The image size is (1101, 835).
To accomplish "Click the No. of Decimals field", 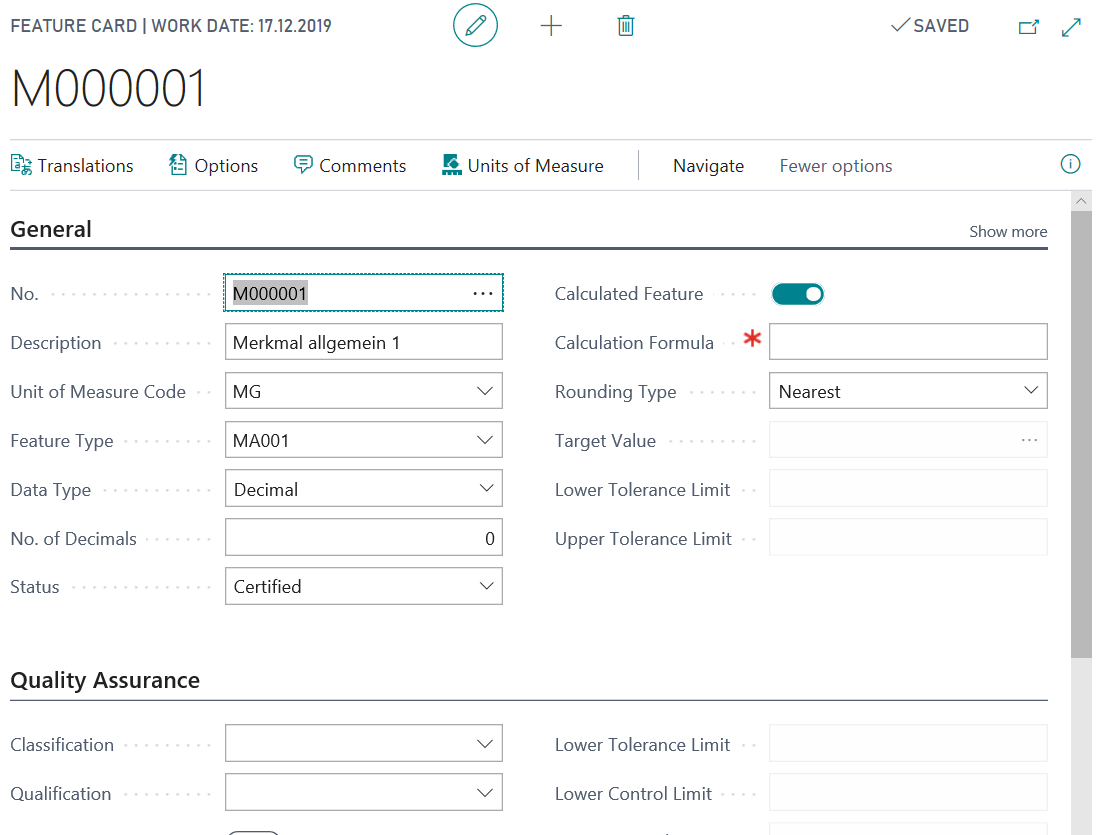I will [364, 538].
